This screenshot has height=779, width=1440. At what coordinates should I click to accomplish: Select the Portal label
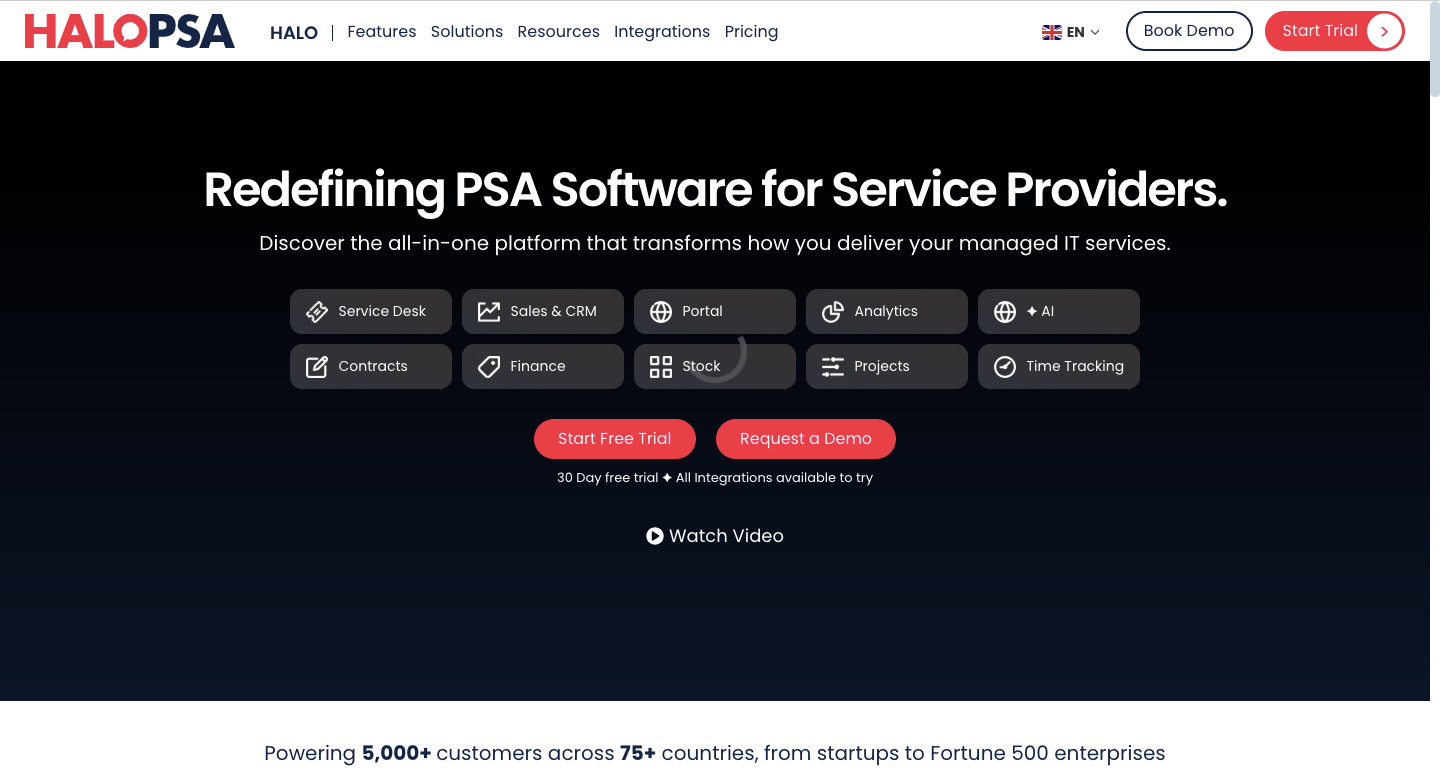[702, 311]
